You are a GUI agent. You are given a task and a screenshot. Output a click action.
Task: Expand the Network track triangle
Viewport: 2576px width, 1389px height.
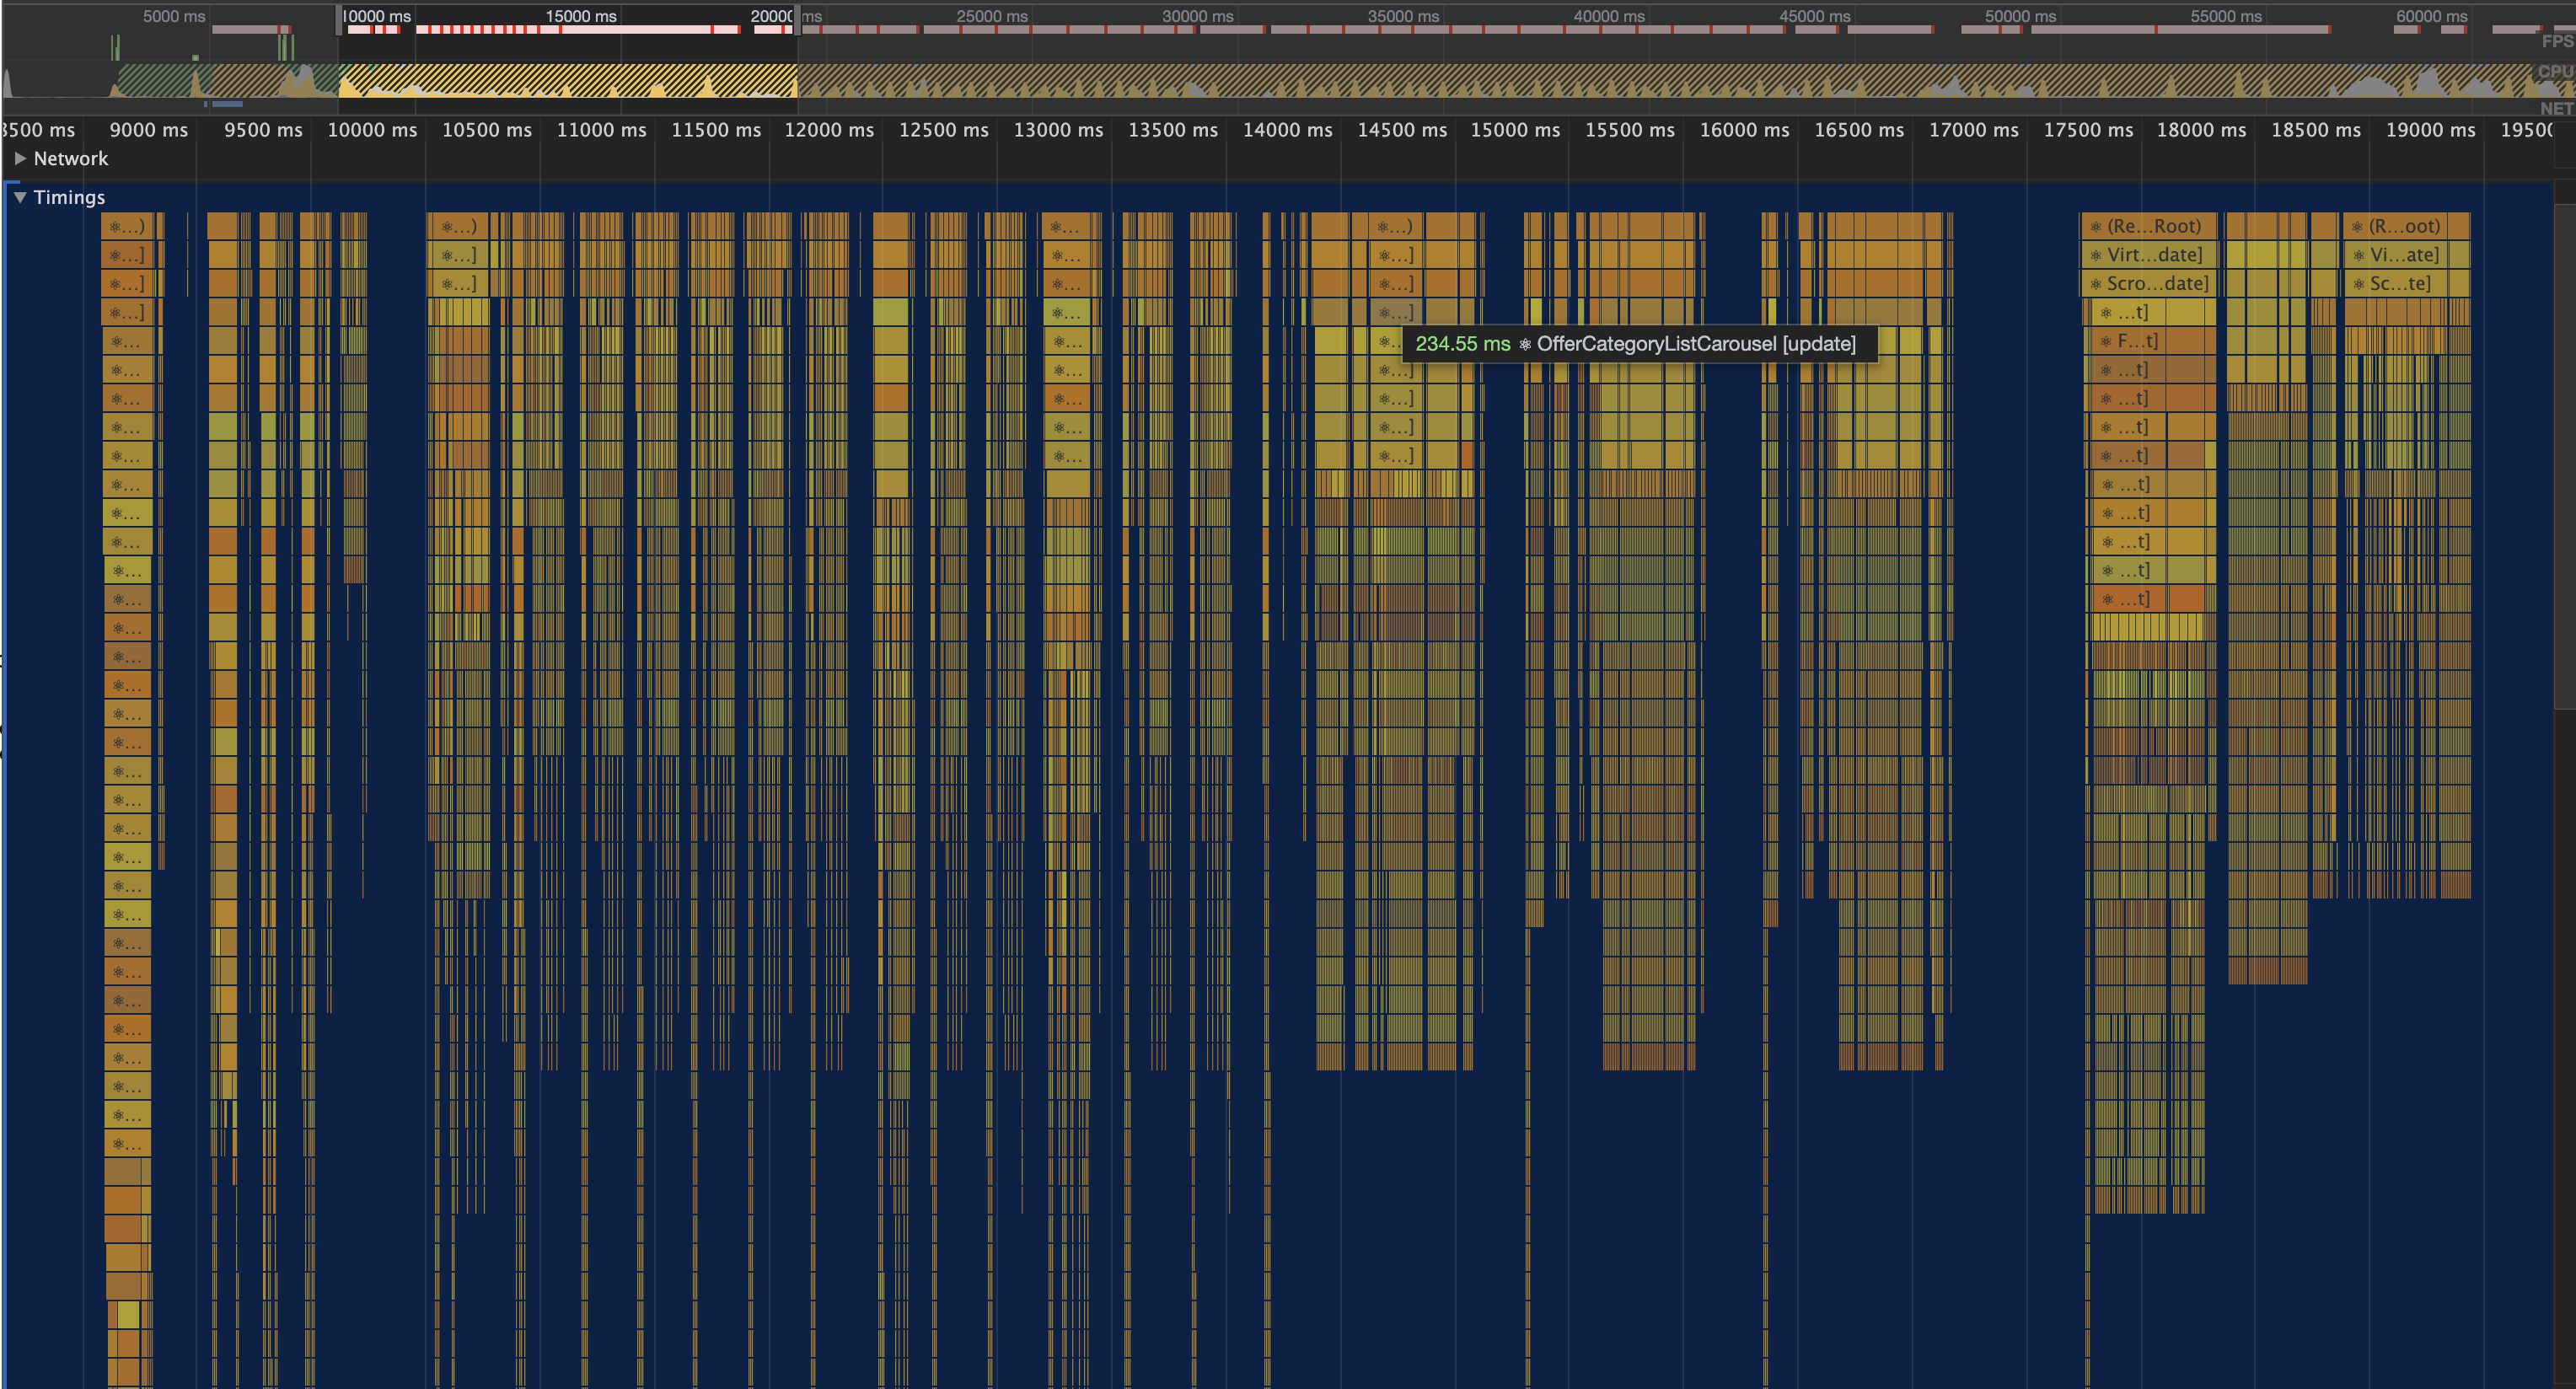pyautogui.click(x=20, y=158)
